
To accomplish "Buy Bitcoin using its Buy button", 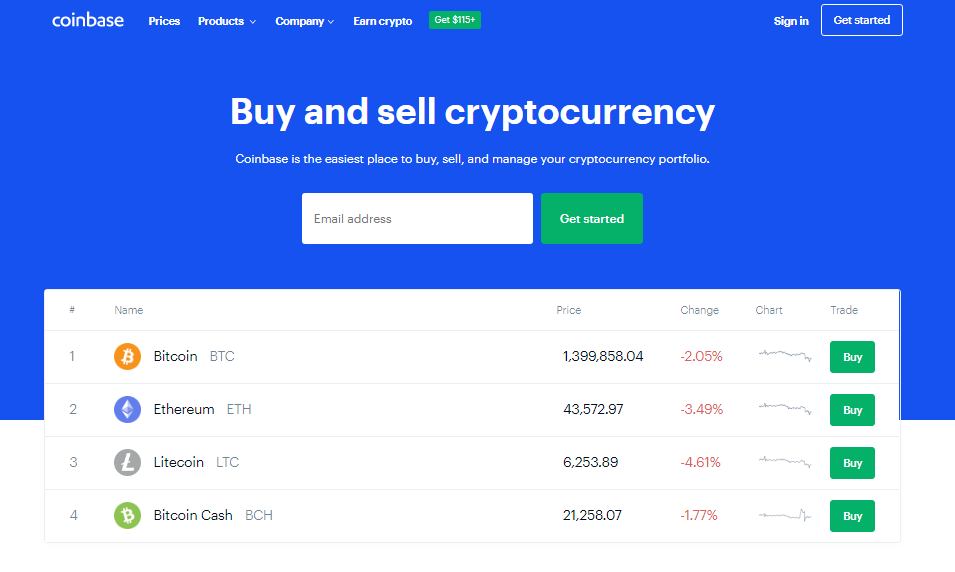I will (852, 357).
